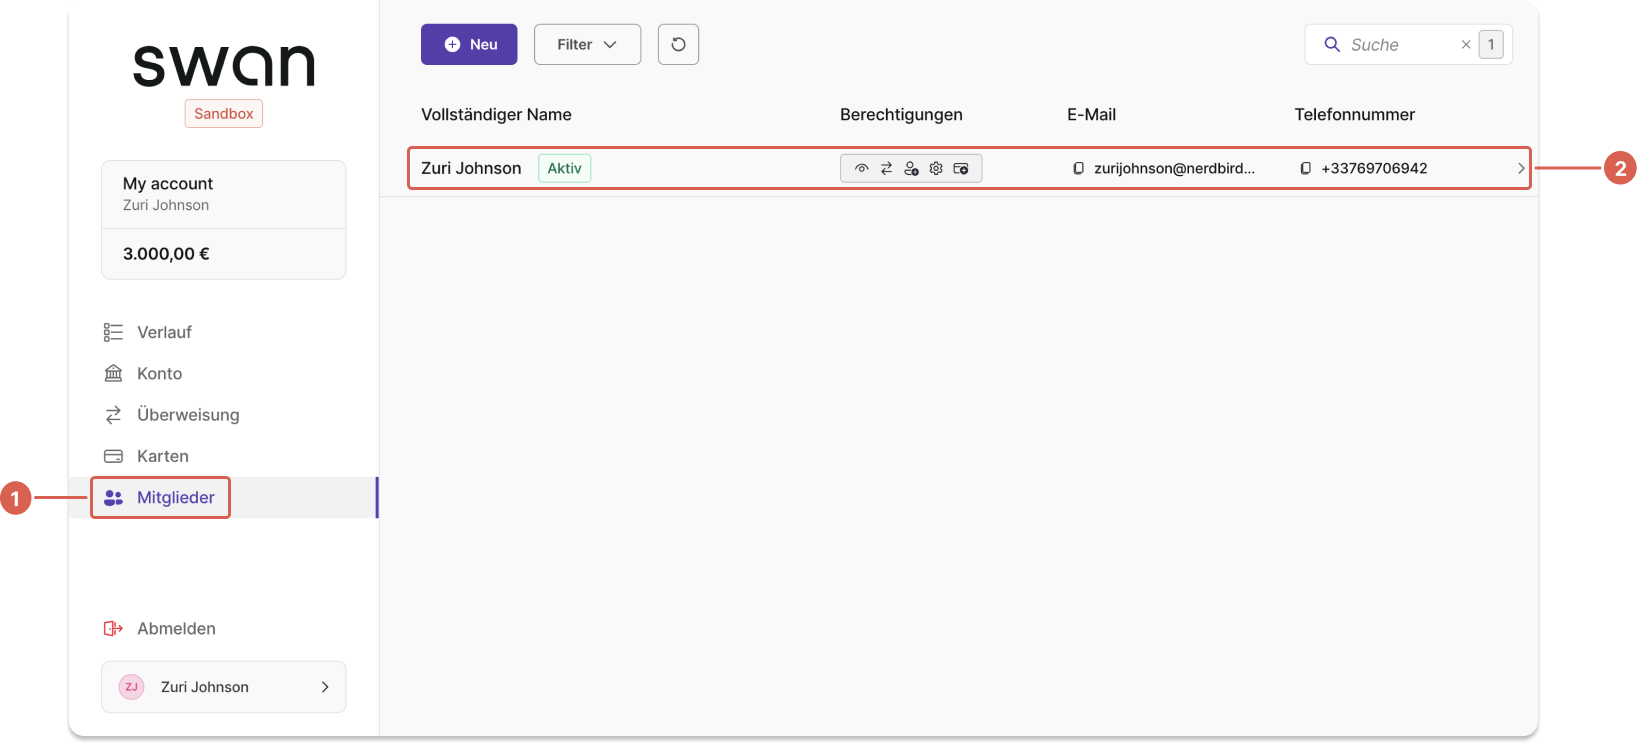Click the Aktiv status badge
This screenshot has width=1637, height=744.
click(565, 168)
